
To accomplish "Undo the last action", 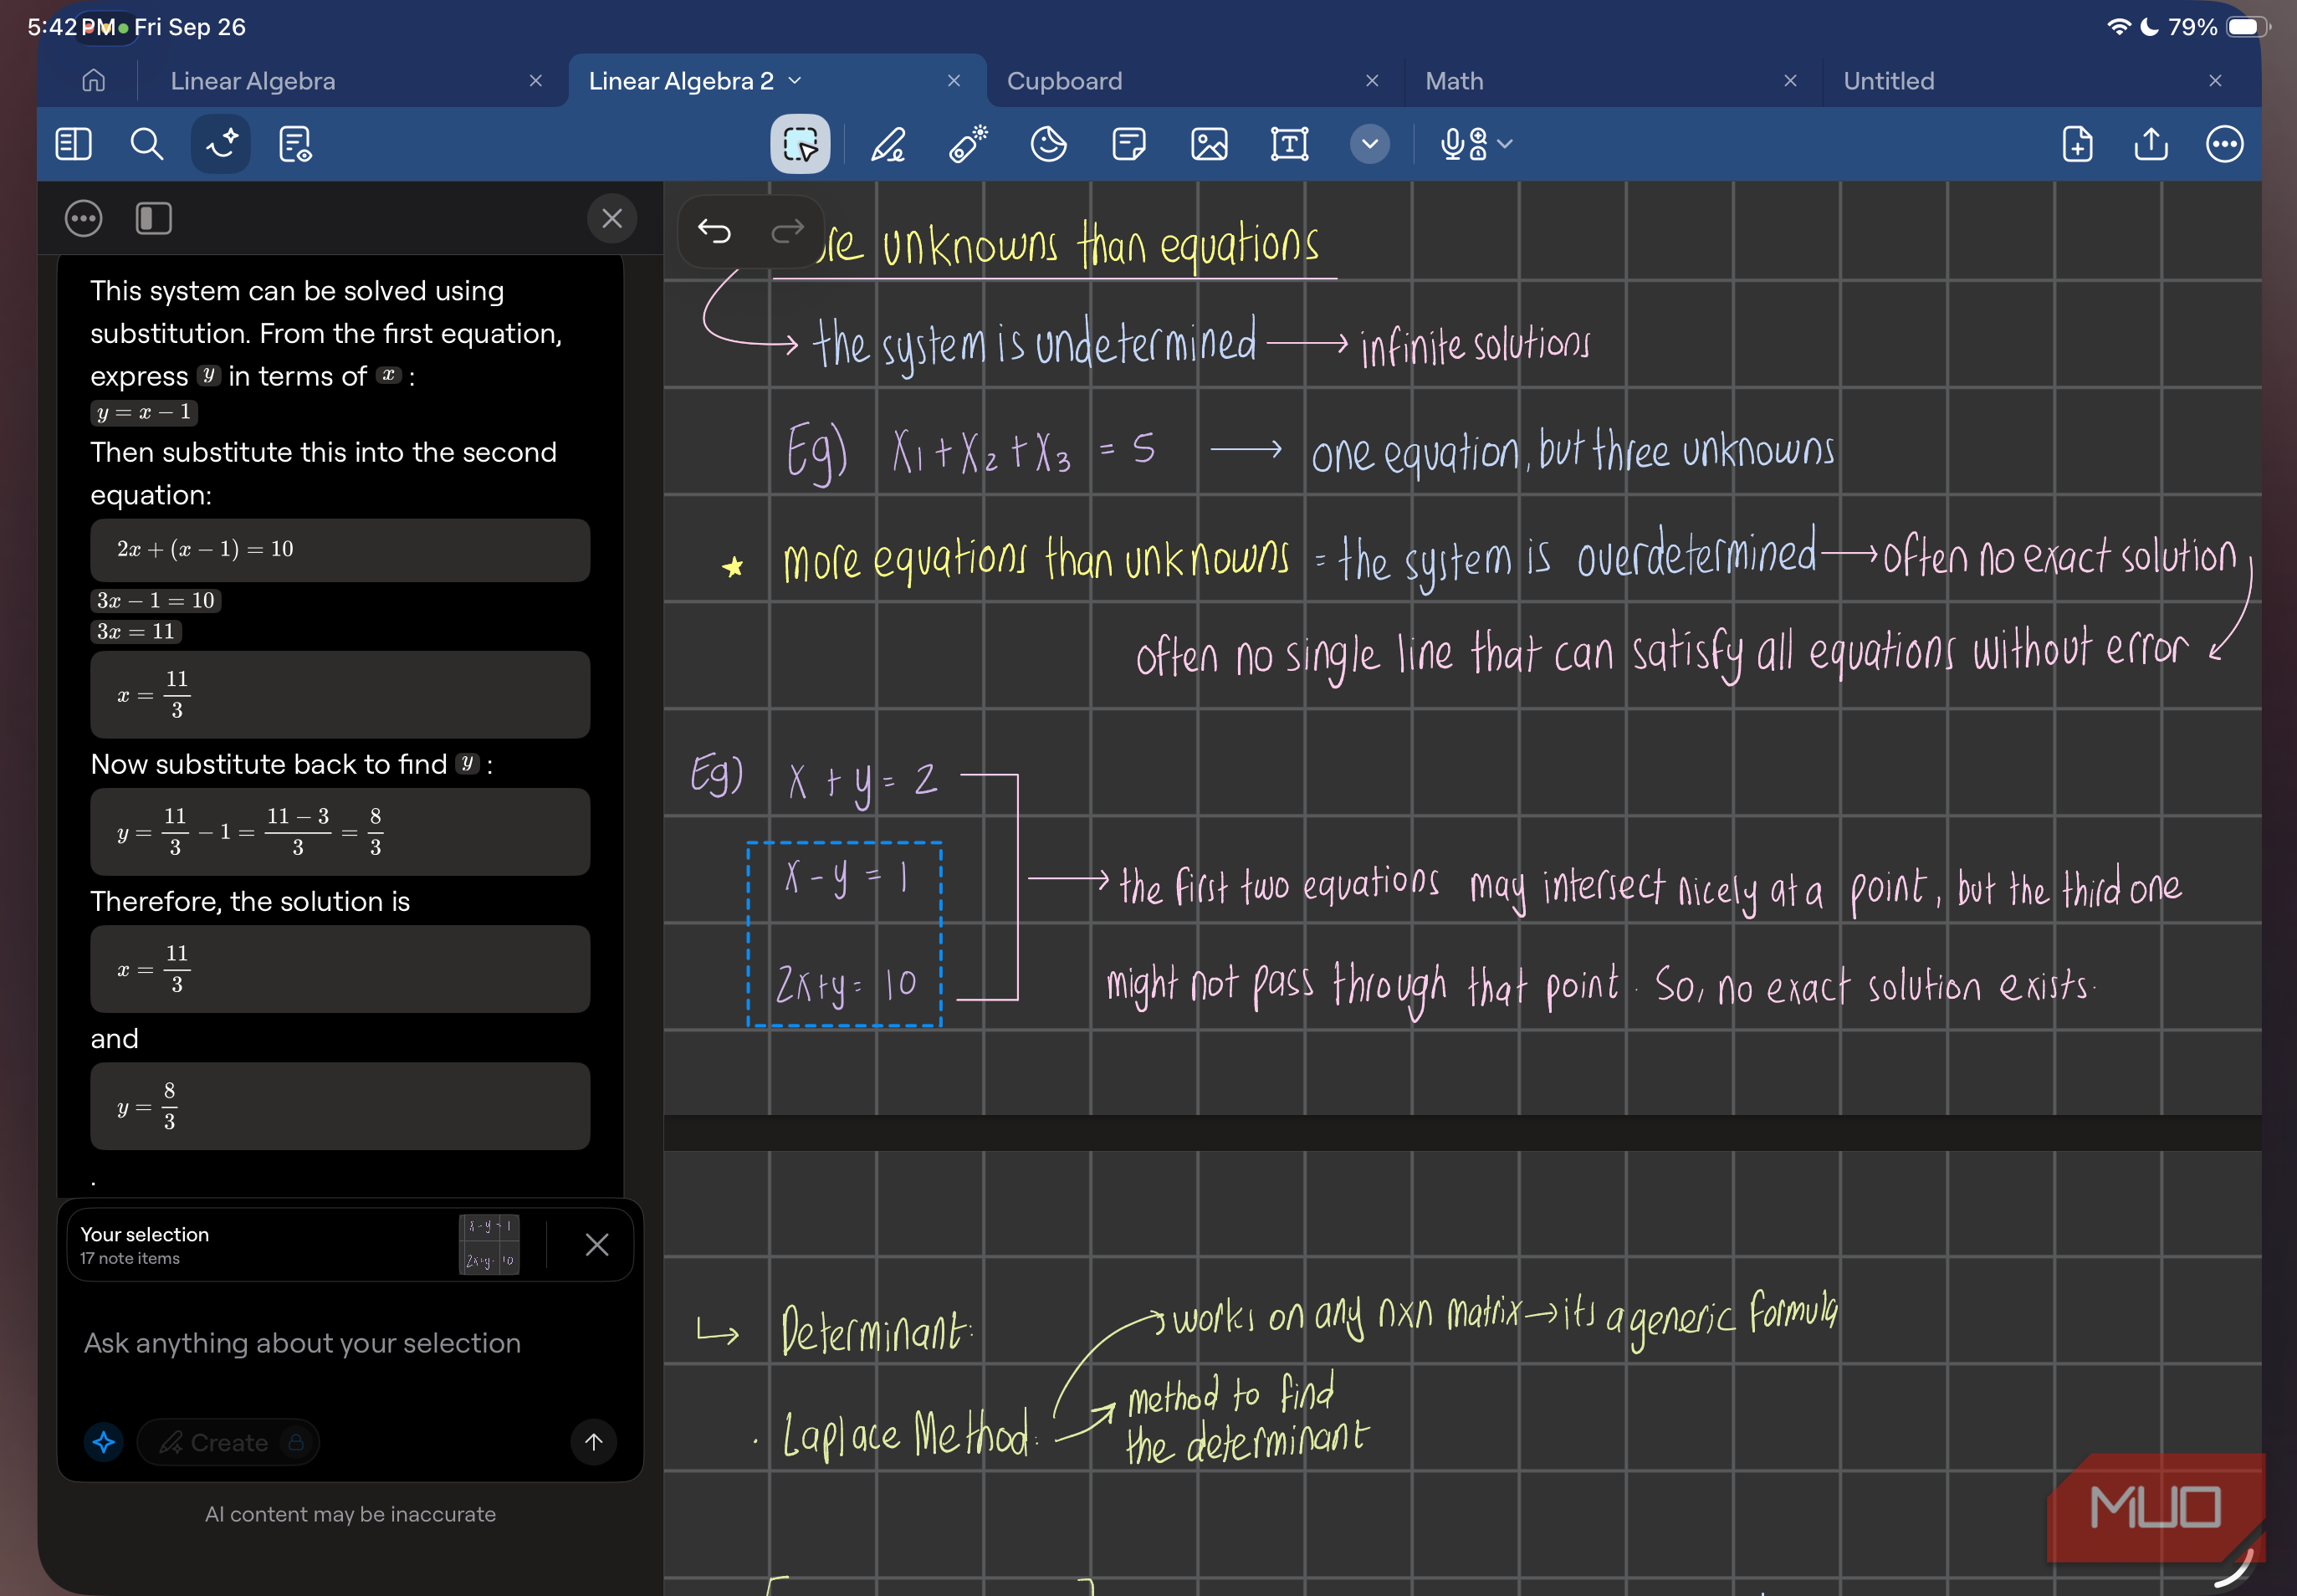I will pos(714,231).
